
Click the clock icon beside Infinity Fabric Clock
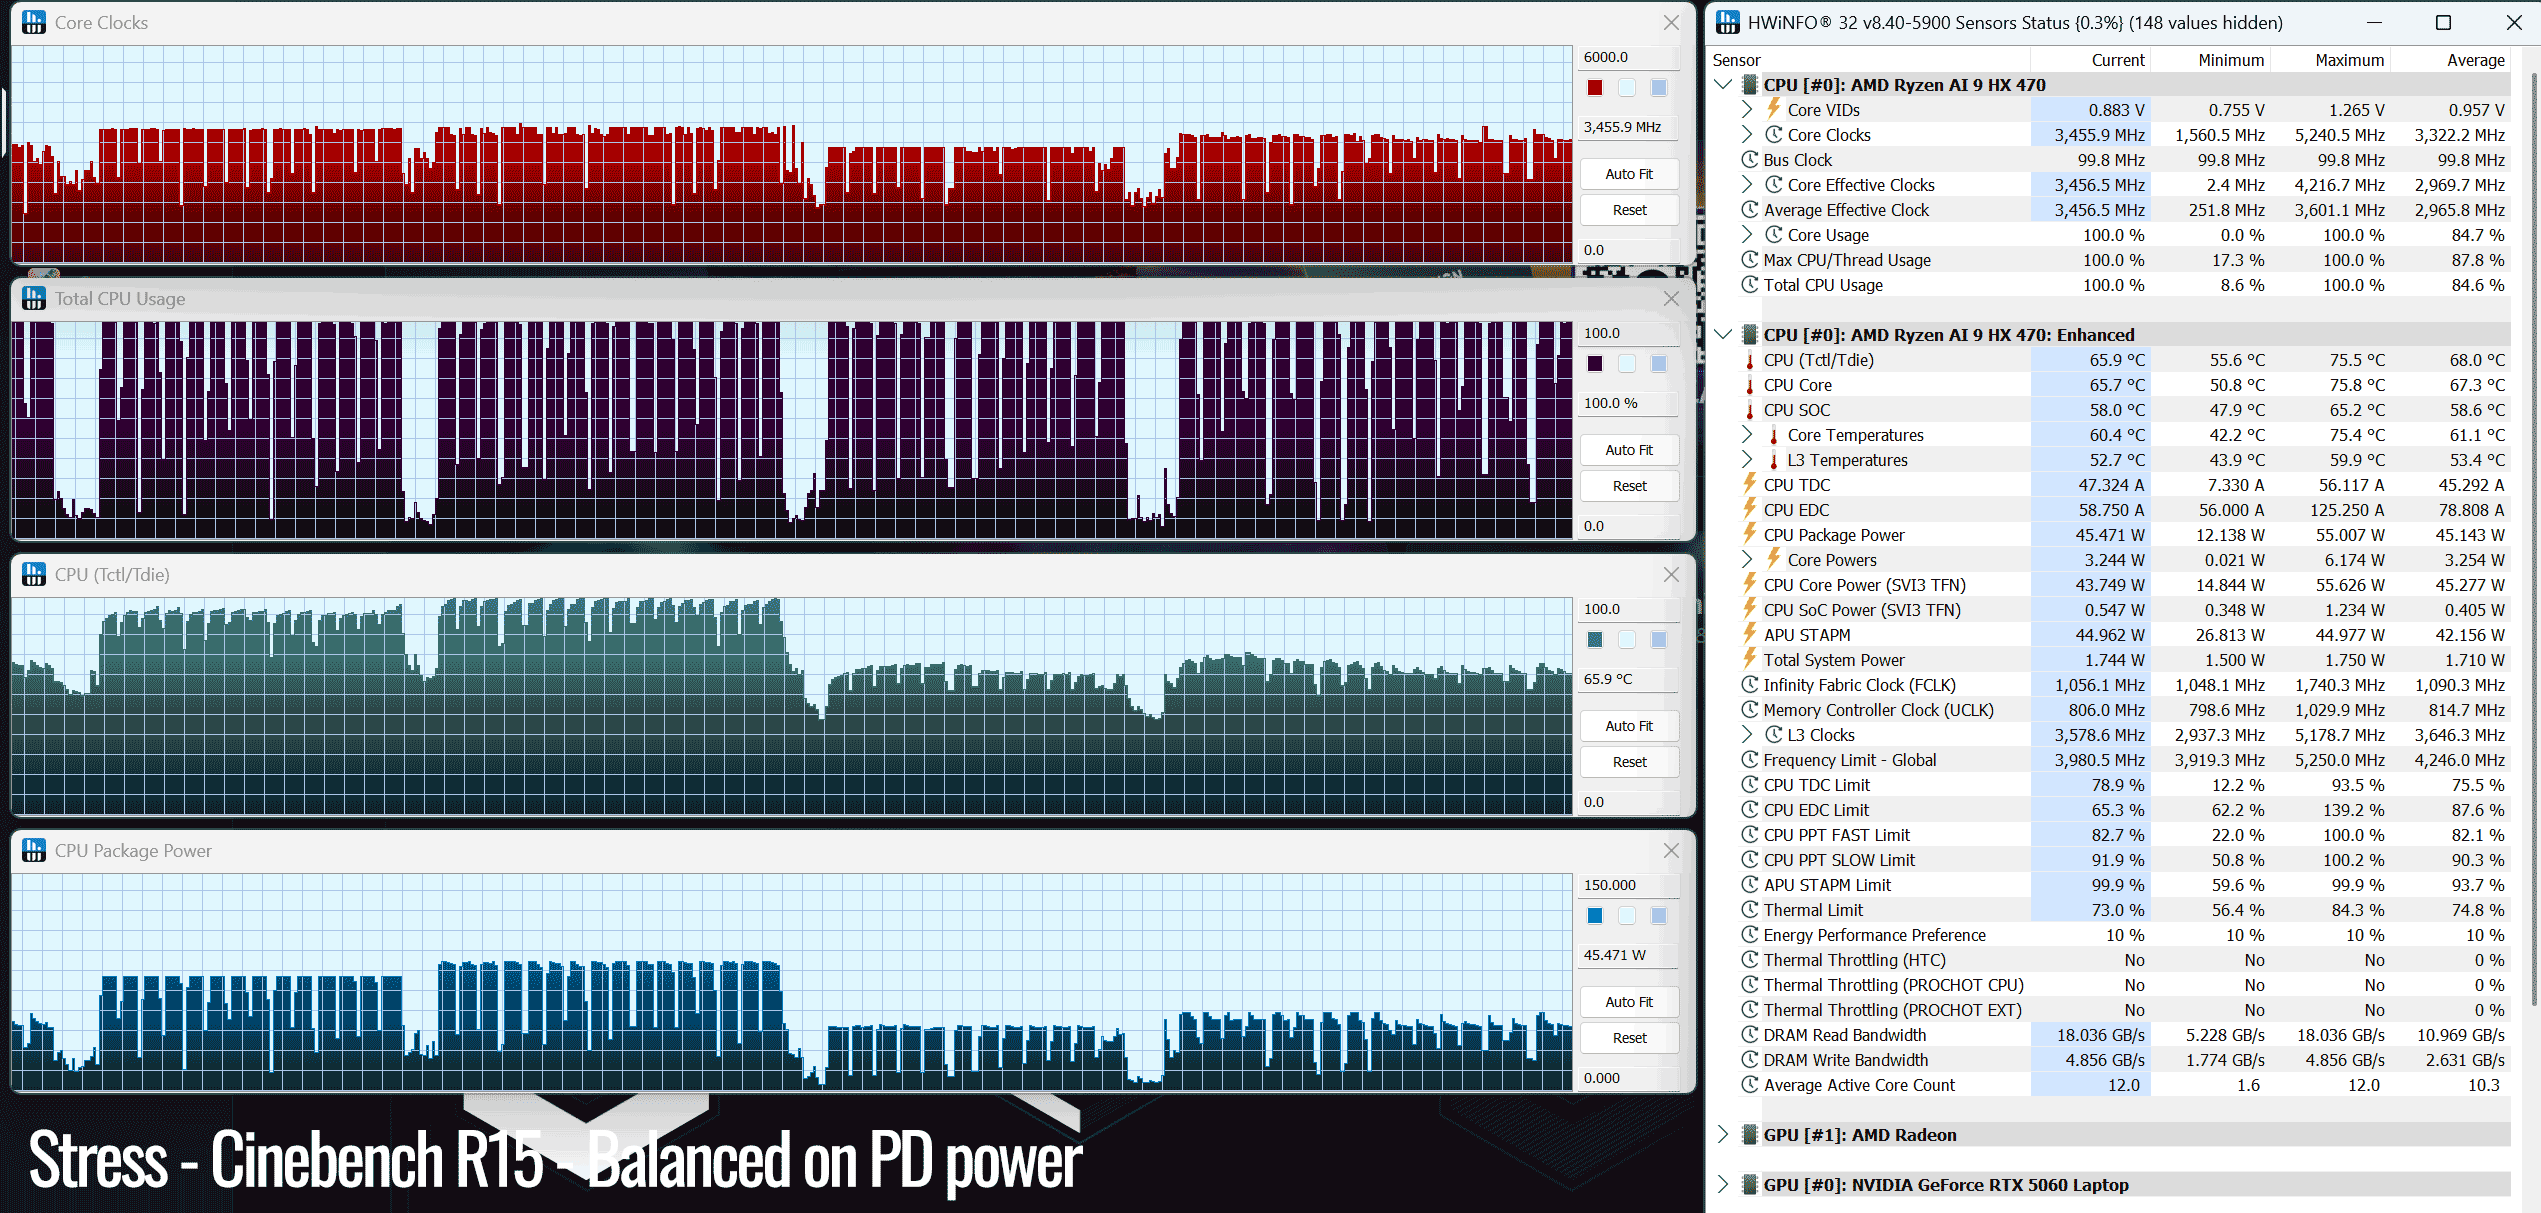click(1749, 684)
